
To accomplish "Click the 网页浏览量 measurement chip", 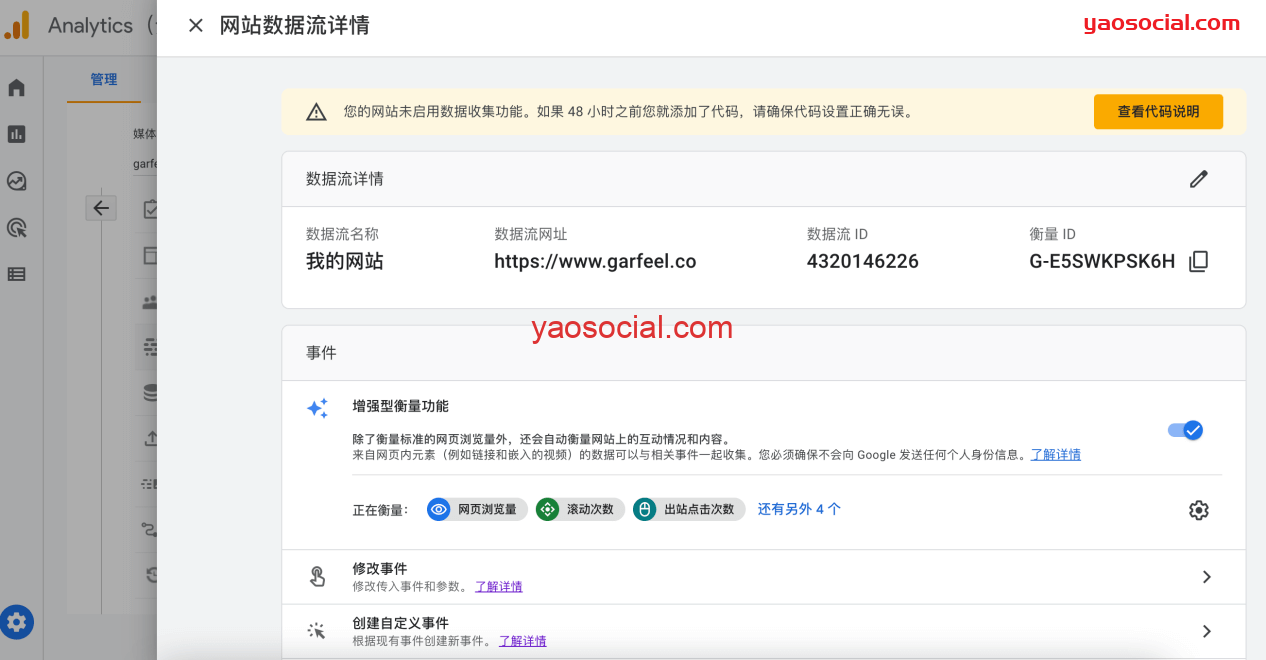I will tap(477, 510).
